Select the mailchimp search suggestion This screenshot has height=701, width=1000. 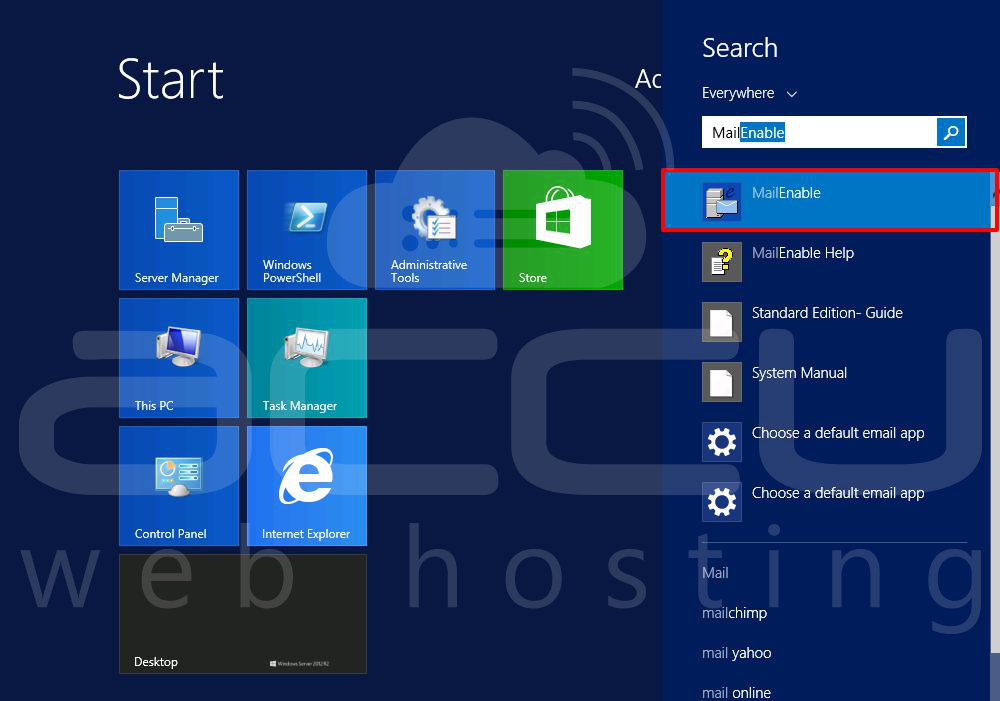click(734, 613)
